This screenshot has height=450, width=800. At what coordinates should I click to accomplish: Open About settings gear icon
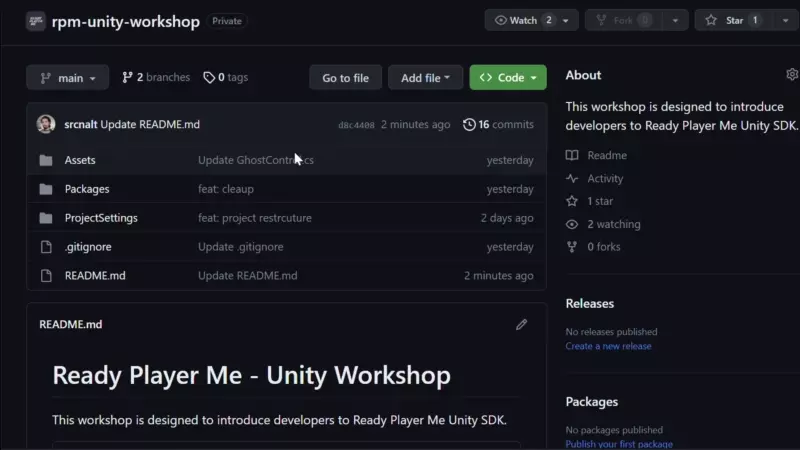792,74
